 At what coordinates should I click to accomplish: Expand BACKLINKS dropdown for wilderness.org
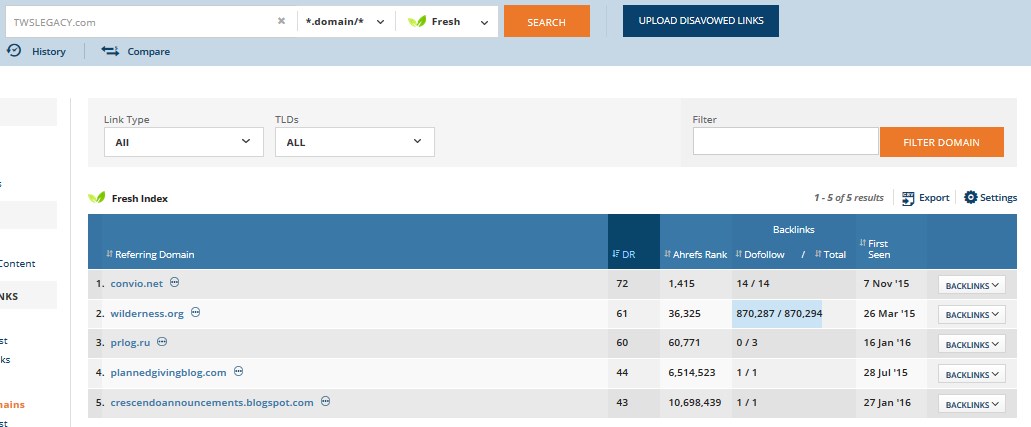[x=972, y=314]
